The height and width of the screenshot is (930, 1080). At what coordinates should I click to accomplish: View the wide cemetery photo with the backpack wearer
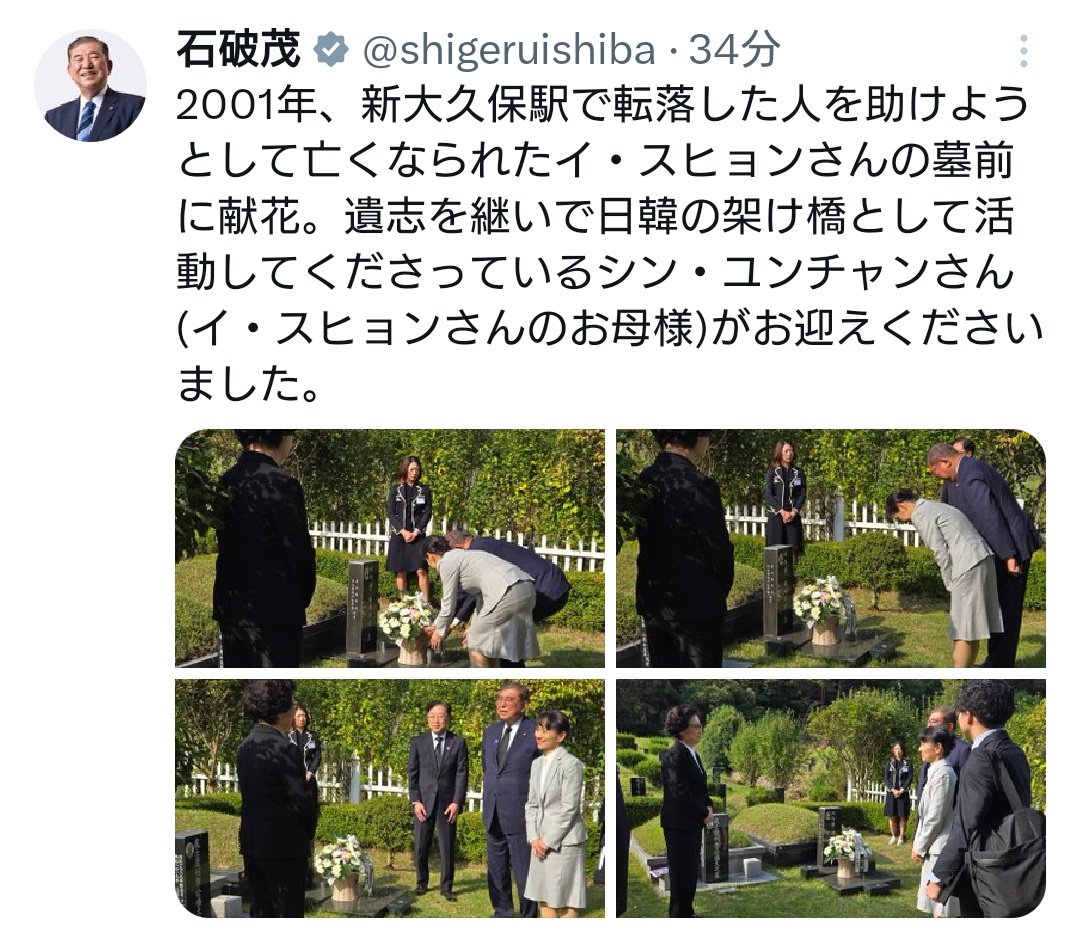pos(831,798)
